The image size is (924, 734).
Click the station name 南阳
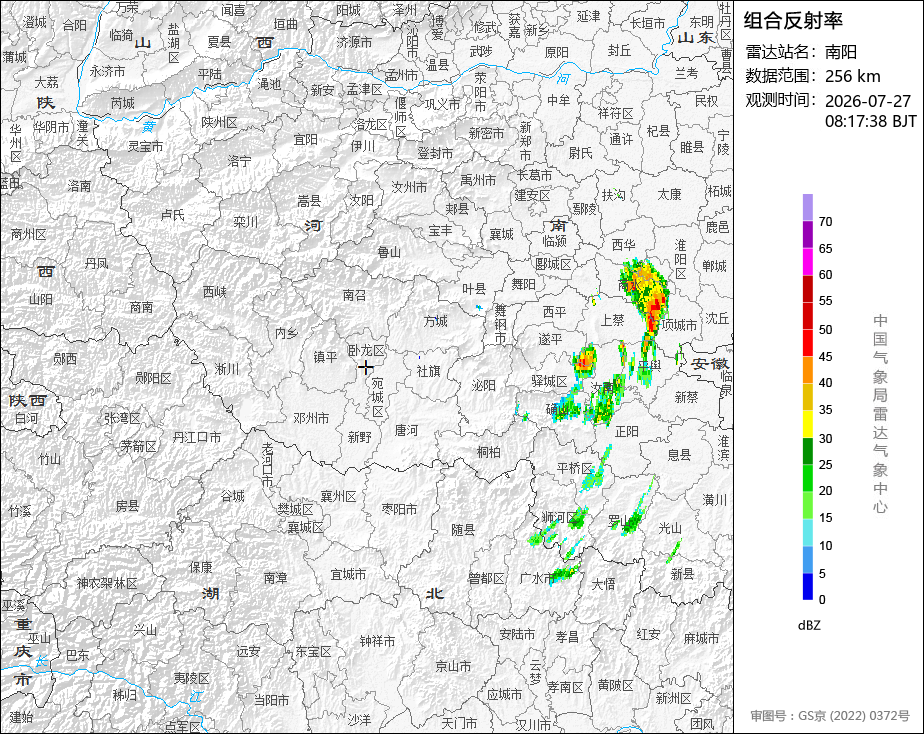coord(841,52)
